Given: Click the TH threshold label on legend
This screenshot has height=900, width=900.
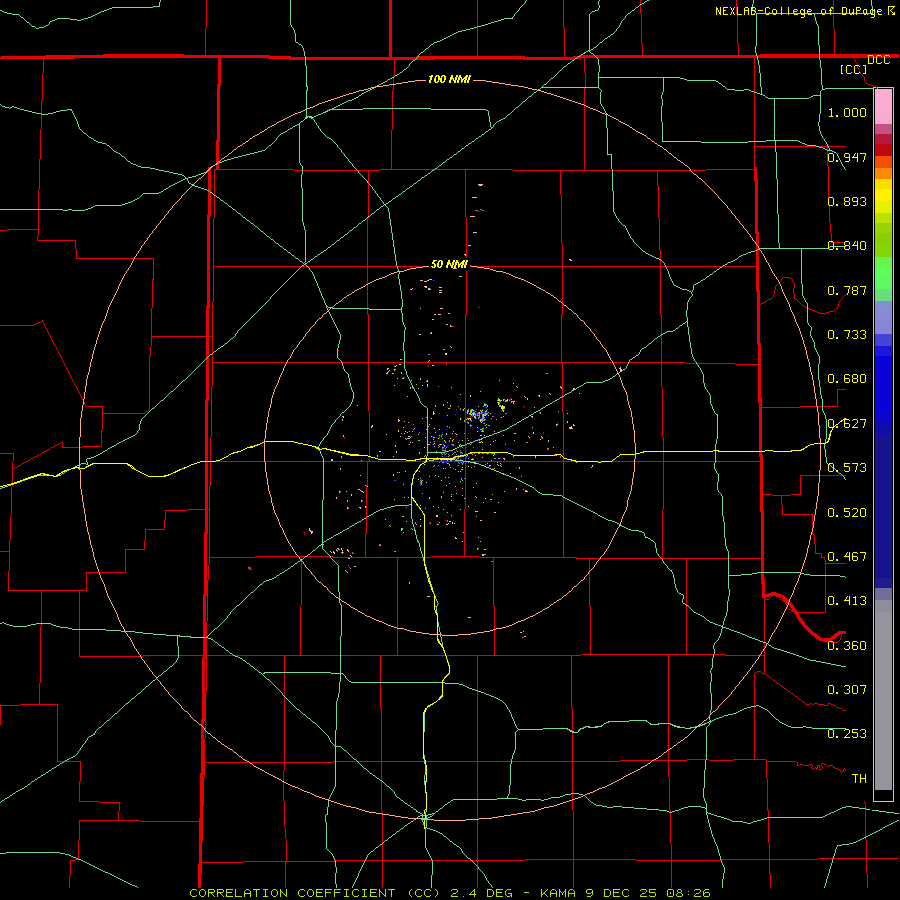Looking at the screenshot, I should click(x=859, y=778).
